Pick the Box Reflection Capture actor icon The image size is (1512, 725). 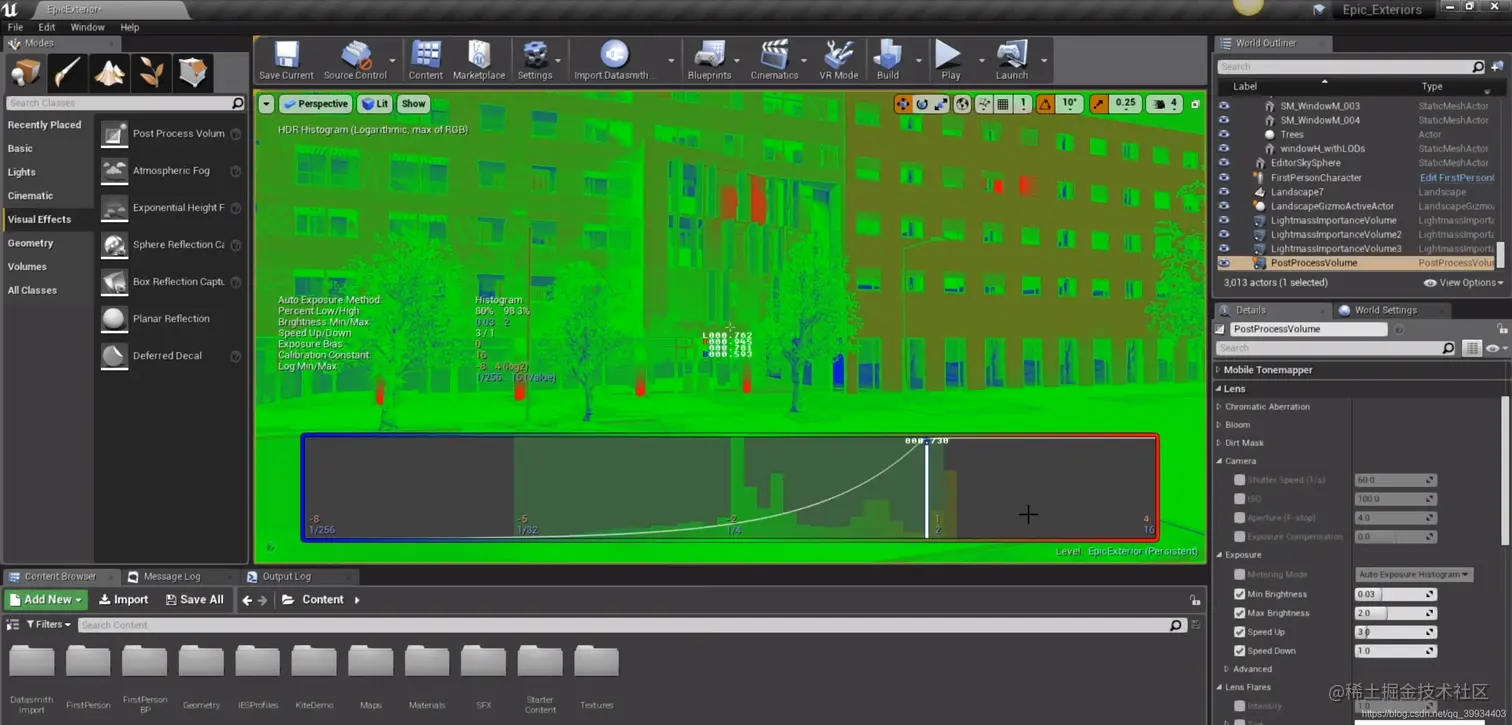[x=114, y=282]
